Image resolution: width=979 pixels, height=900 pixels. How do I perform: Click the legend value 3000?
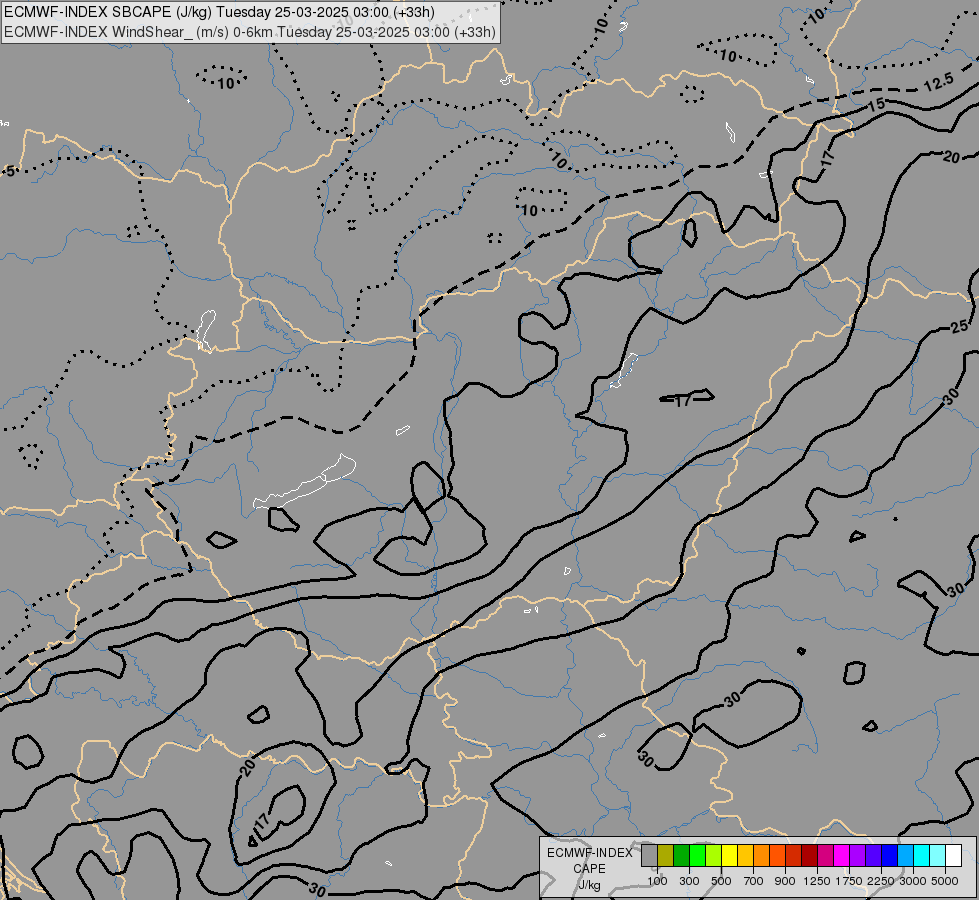click(x=913, y=881)
